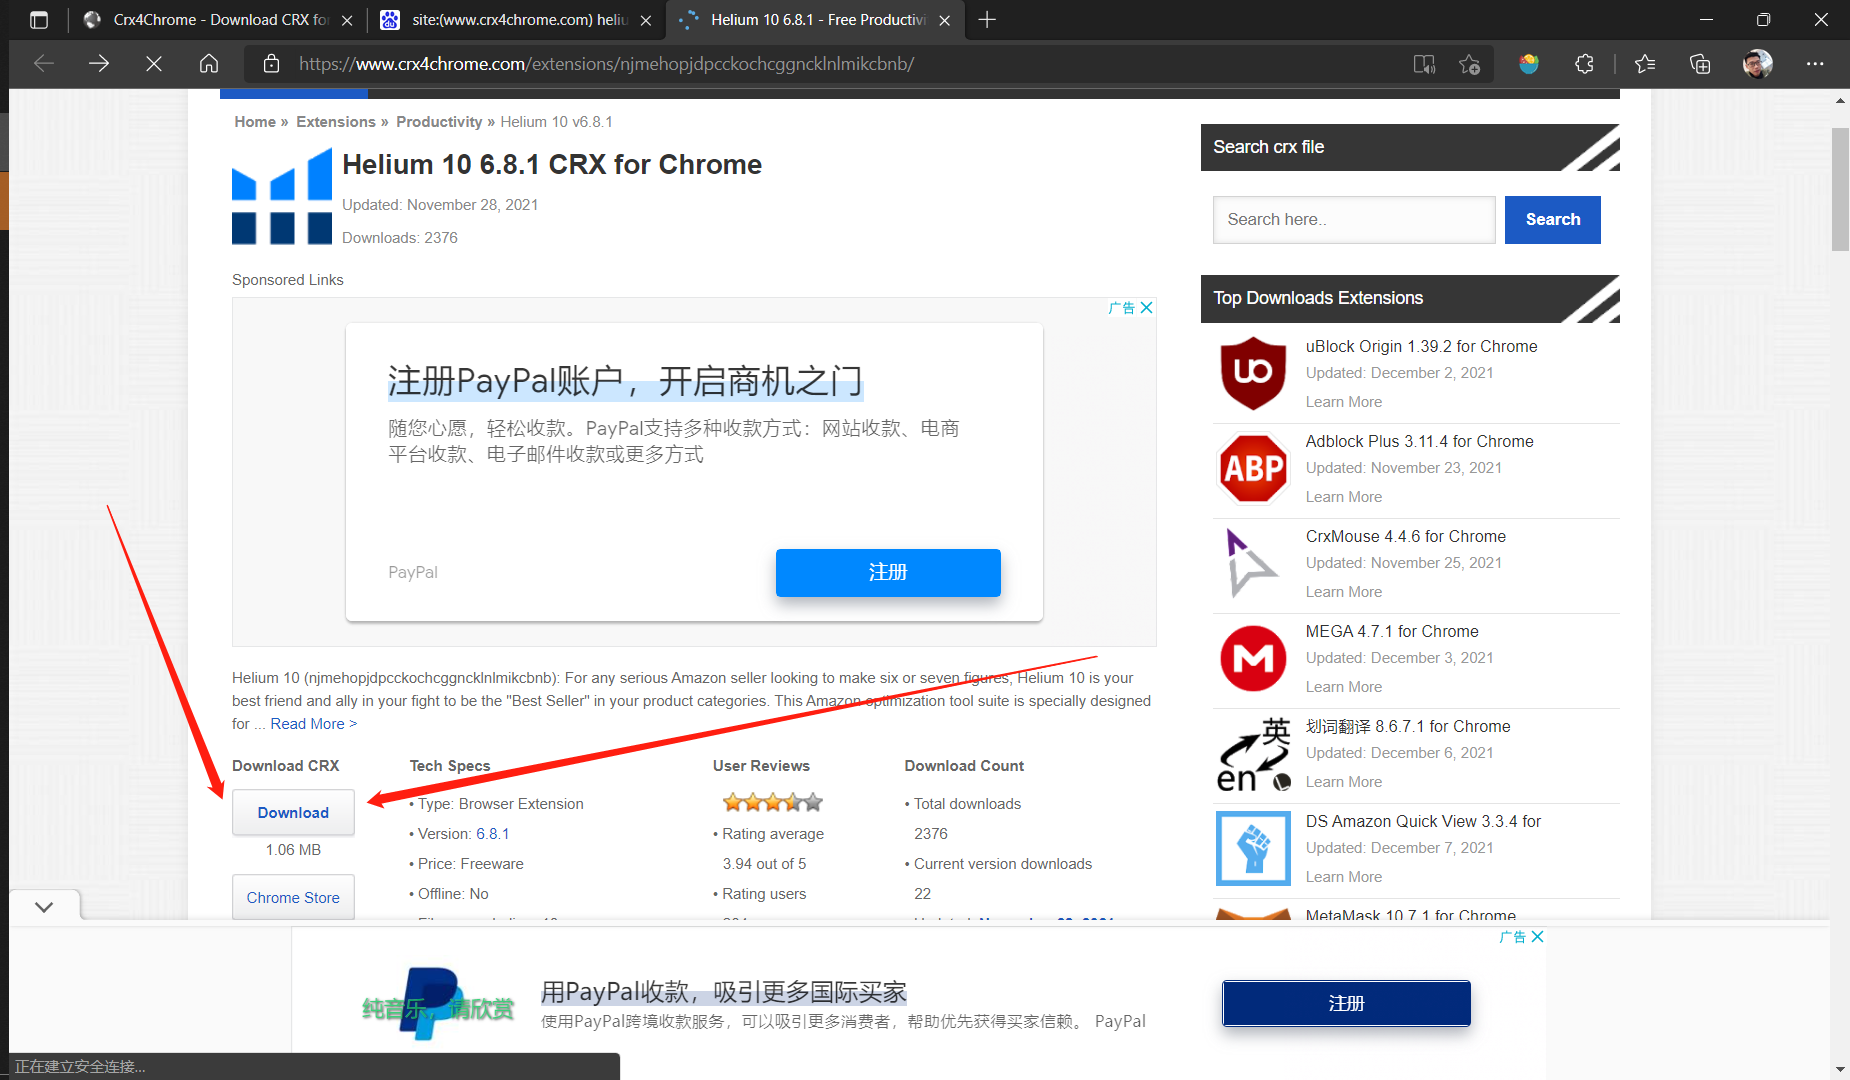The width and height of the screenshot is (1850, 1080).
Task: Open DS Amazon Quick View 3.3.4 link
Action: point(1423,821)
